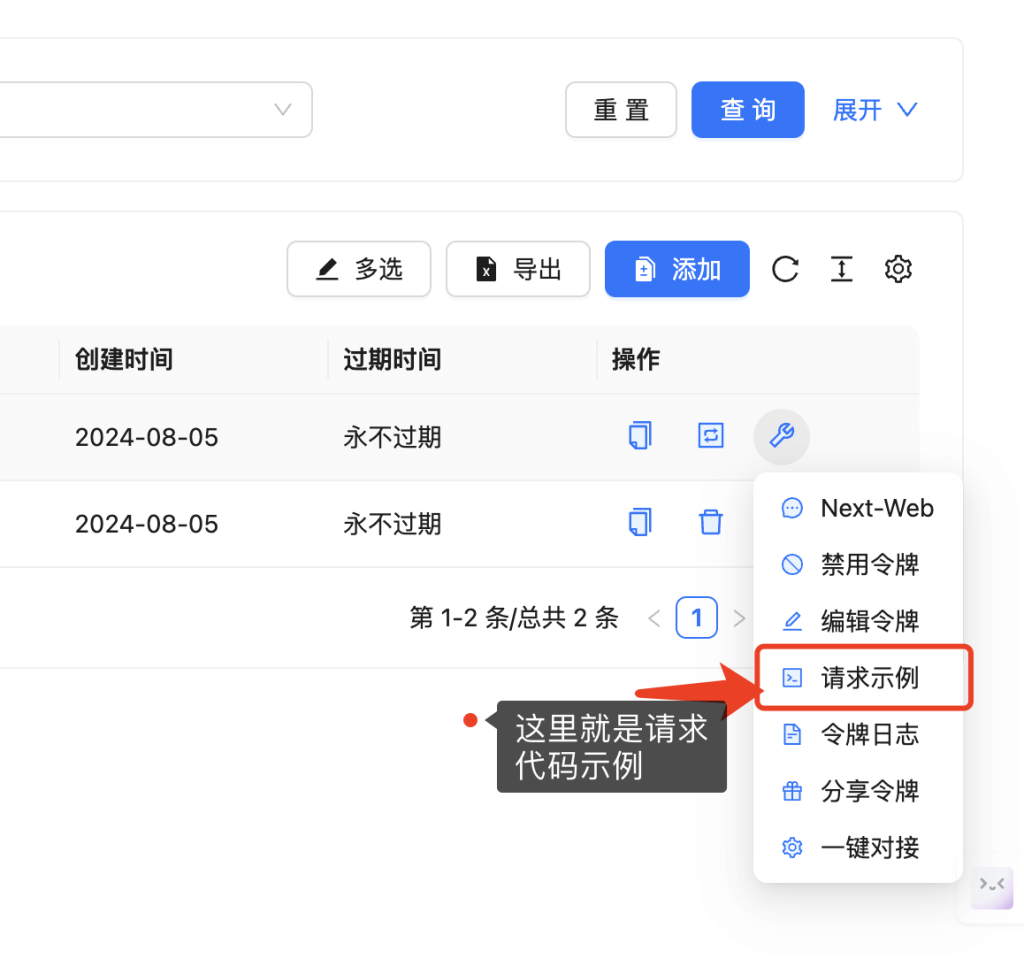Viewport: 1024px width, 959px height.
Task: Copy the first token via its copy icon
Action: coord(641,436)
